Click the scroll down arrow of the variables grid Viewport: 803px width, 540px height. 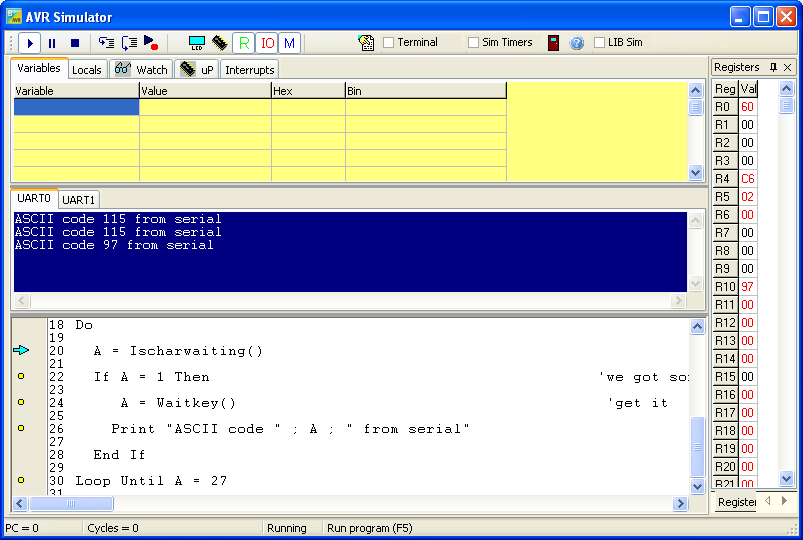(x=695, y=173)
